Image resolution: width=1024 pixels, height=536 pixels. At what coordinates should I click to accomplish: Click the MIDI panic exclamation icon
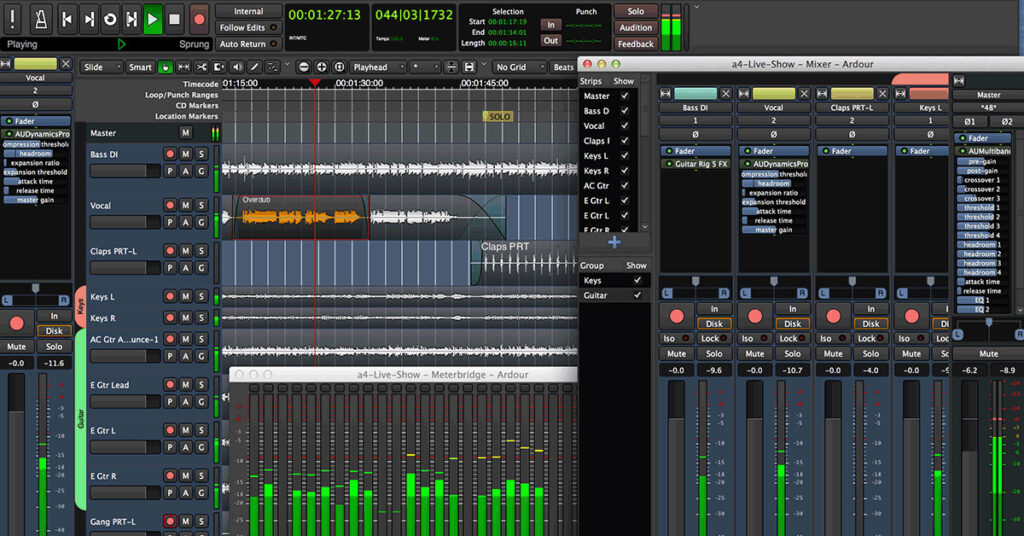(12, 18)
